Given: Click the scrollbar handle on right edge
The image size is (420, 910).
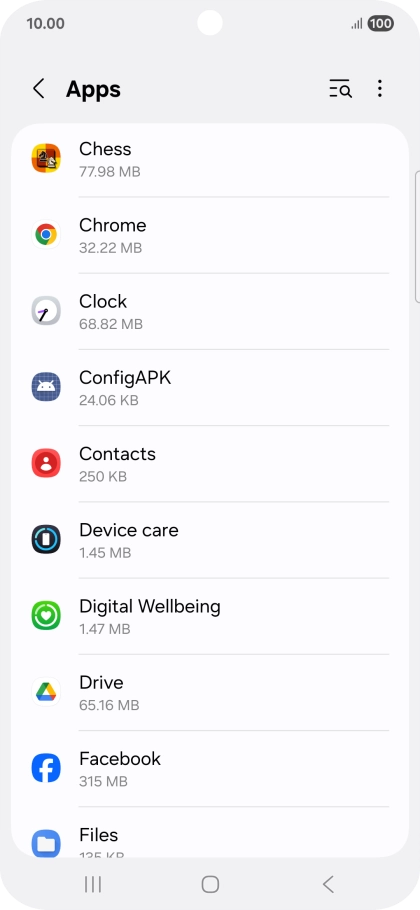Looking at the screenshot, I should [417, 237].
